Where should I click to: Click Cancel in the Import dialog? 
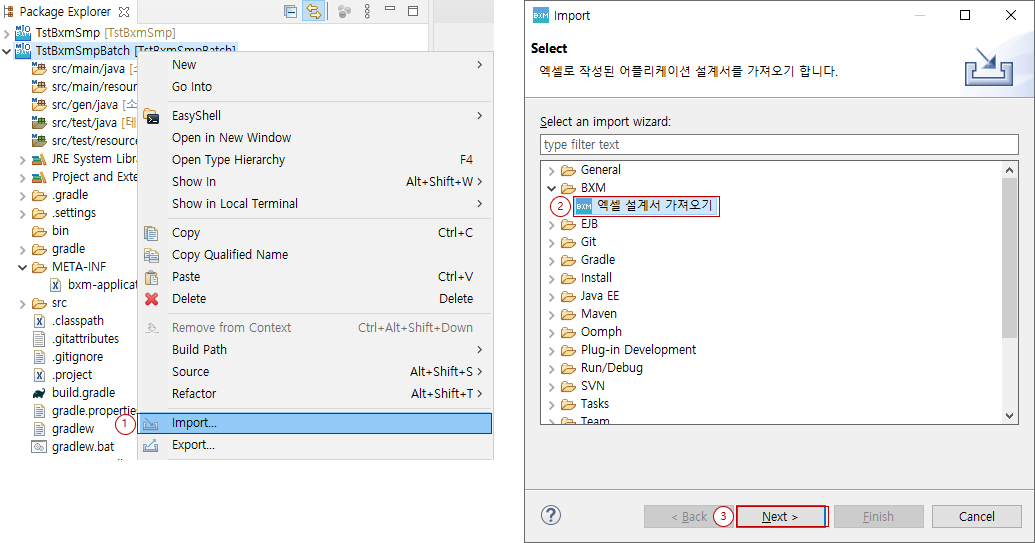[976, 517]
